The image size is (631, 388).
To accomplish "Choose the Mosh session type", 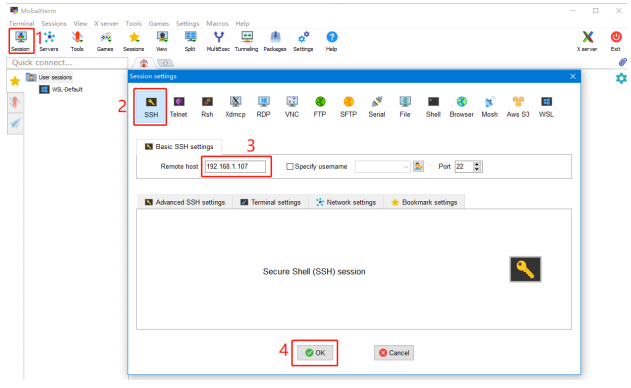I will [490, 107].
